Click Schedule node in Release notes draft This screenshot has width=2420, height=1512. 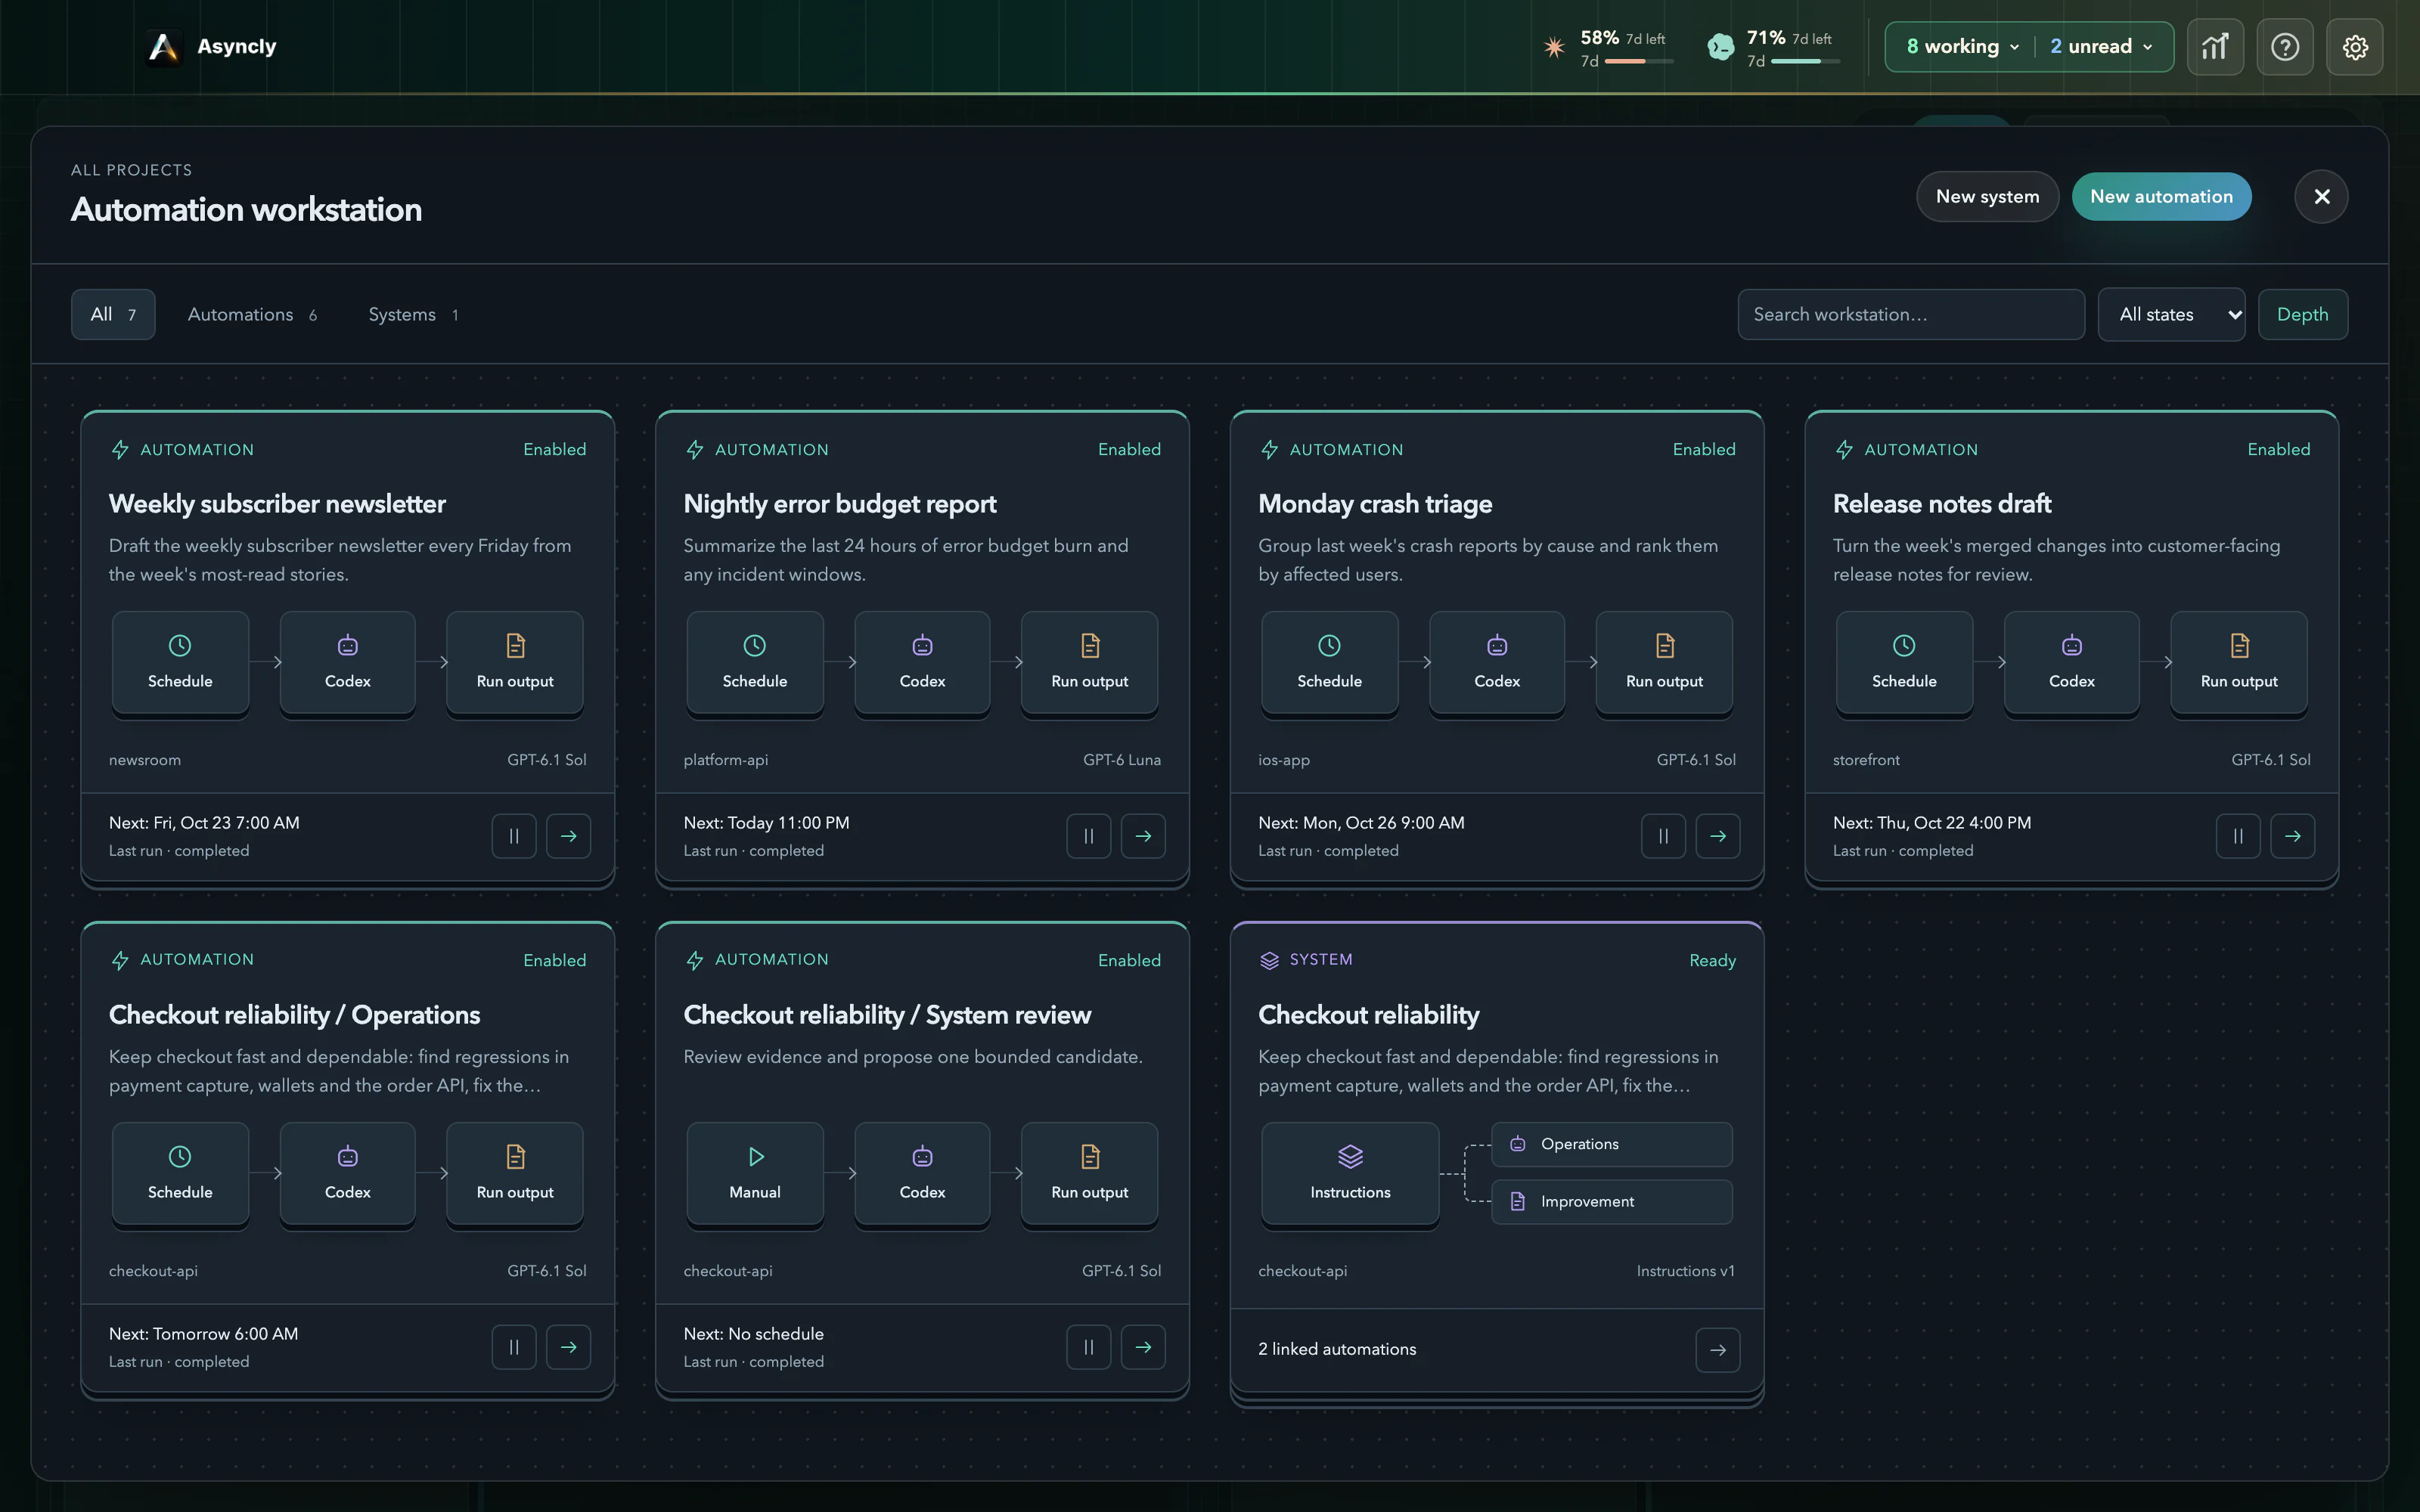1904,662
